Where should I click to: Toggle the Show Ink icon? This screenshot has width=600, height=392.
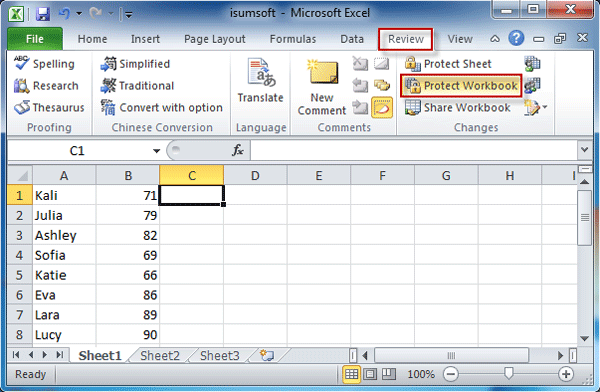pos(382,108)
